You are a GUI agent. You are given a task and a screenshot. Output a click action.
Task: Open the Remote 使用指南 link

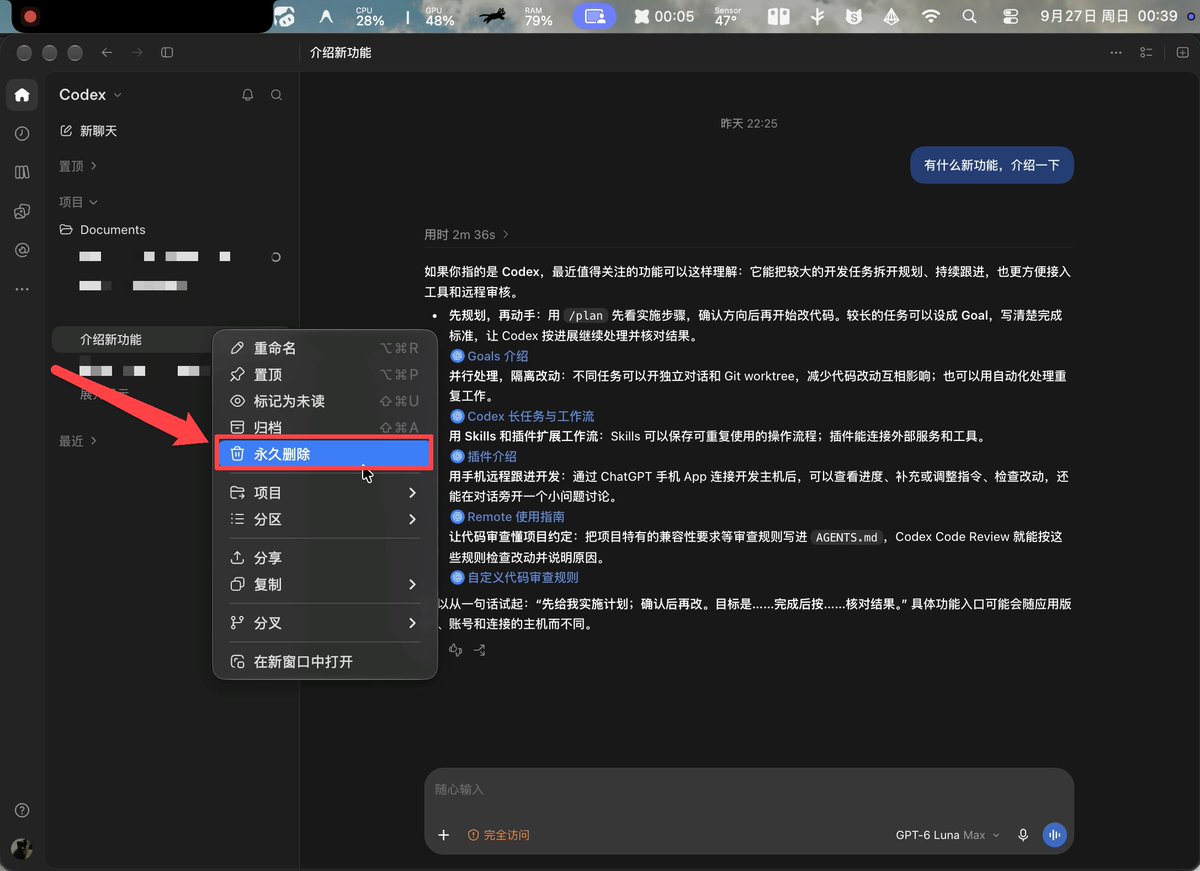coord(508,517)
